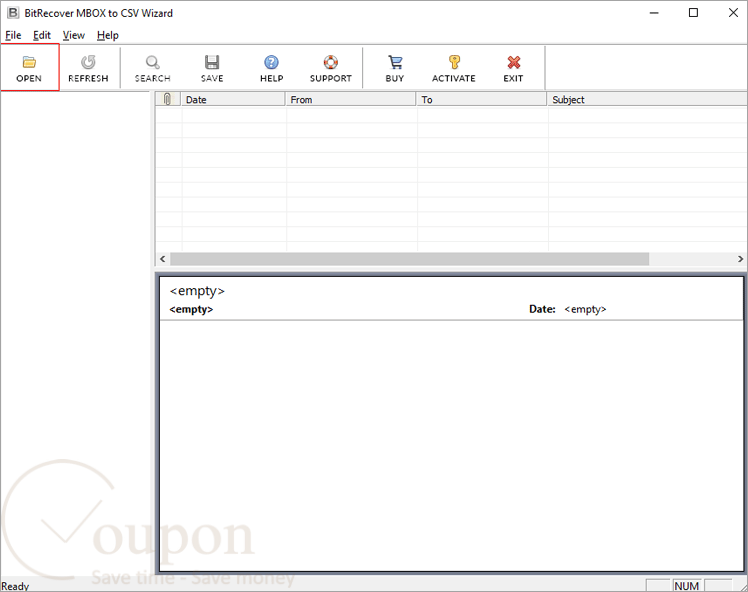The image size is (748, 592).
Task: Click the Date: label in preview header
Action: click(542, 309)
